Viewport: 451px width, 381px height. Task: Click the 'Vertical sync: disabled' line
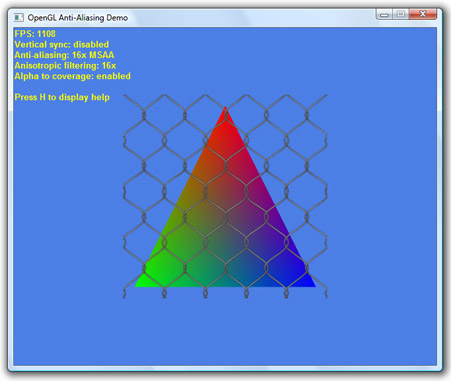click(x=62, y=44)
